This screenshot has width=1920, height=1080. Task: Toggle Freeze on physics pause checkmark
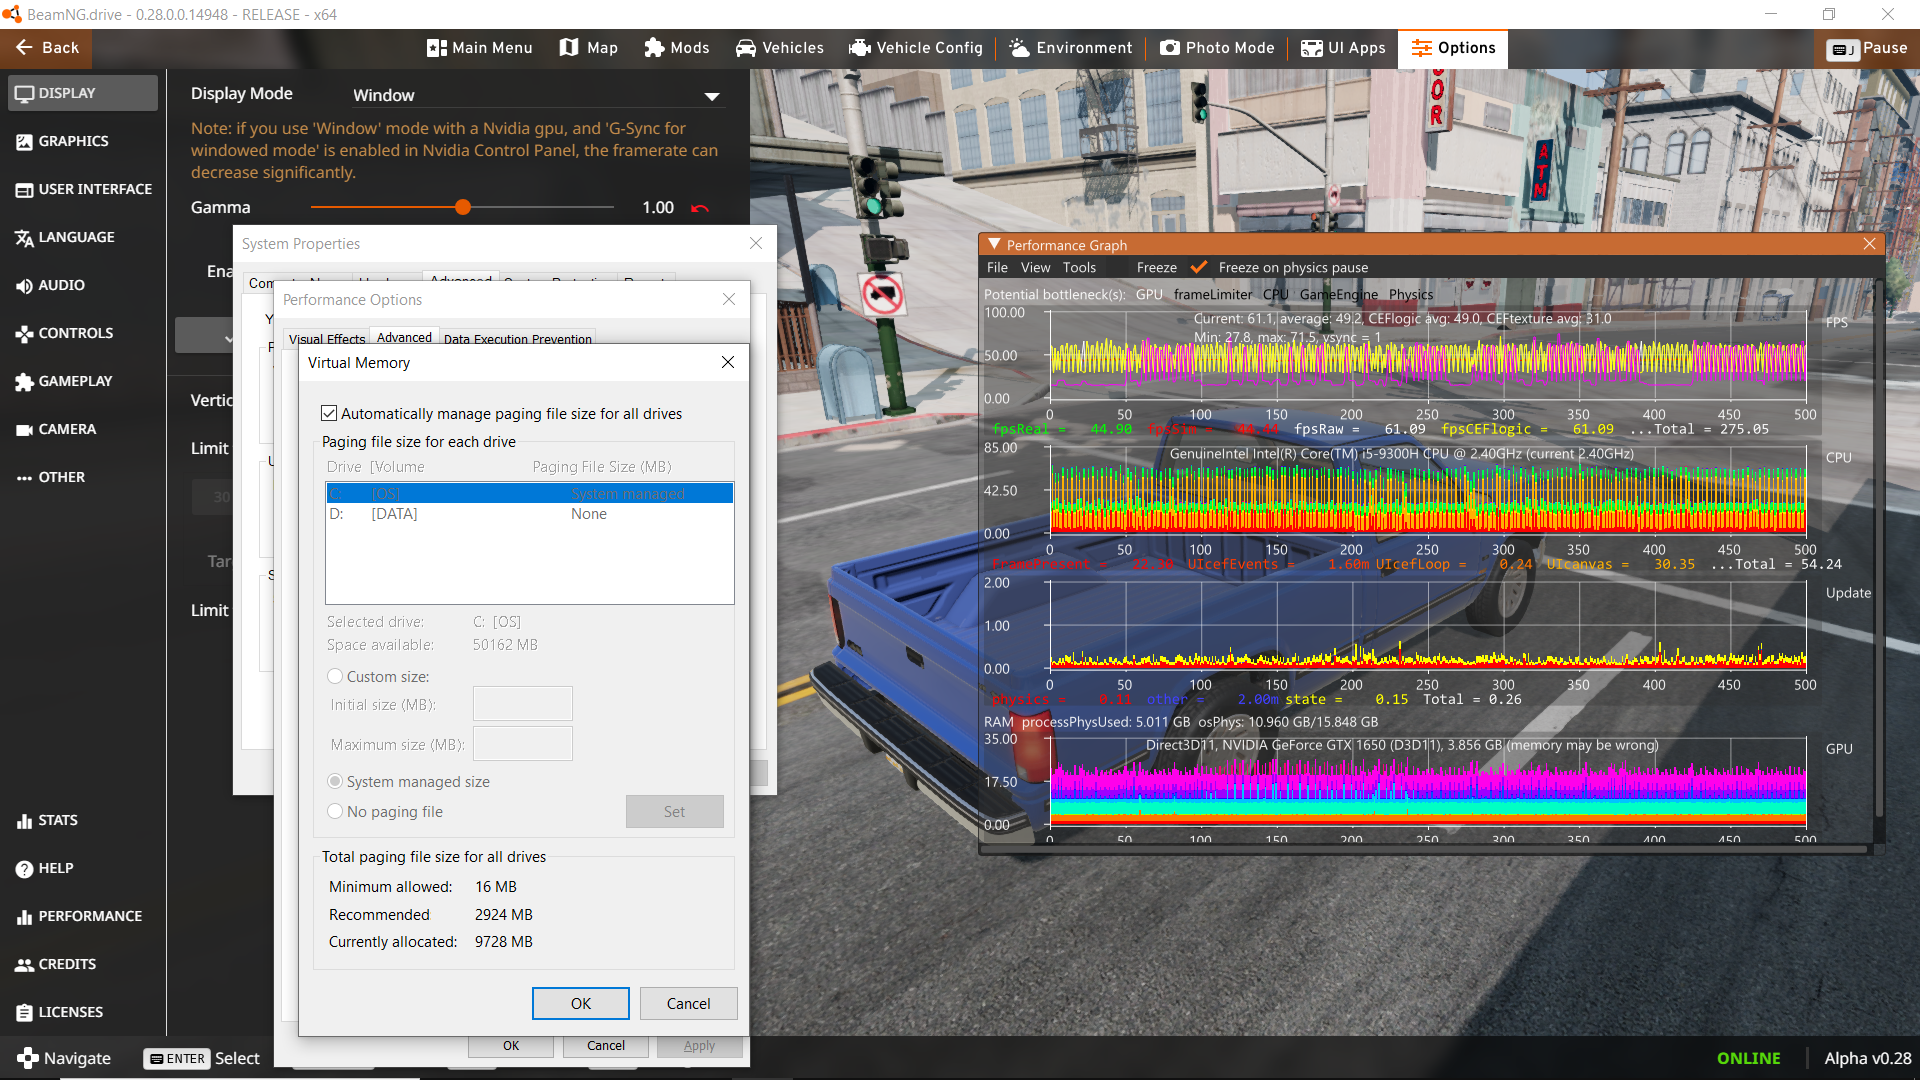pyautogui.click(x=1199, y=267)
